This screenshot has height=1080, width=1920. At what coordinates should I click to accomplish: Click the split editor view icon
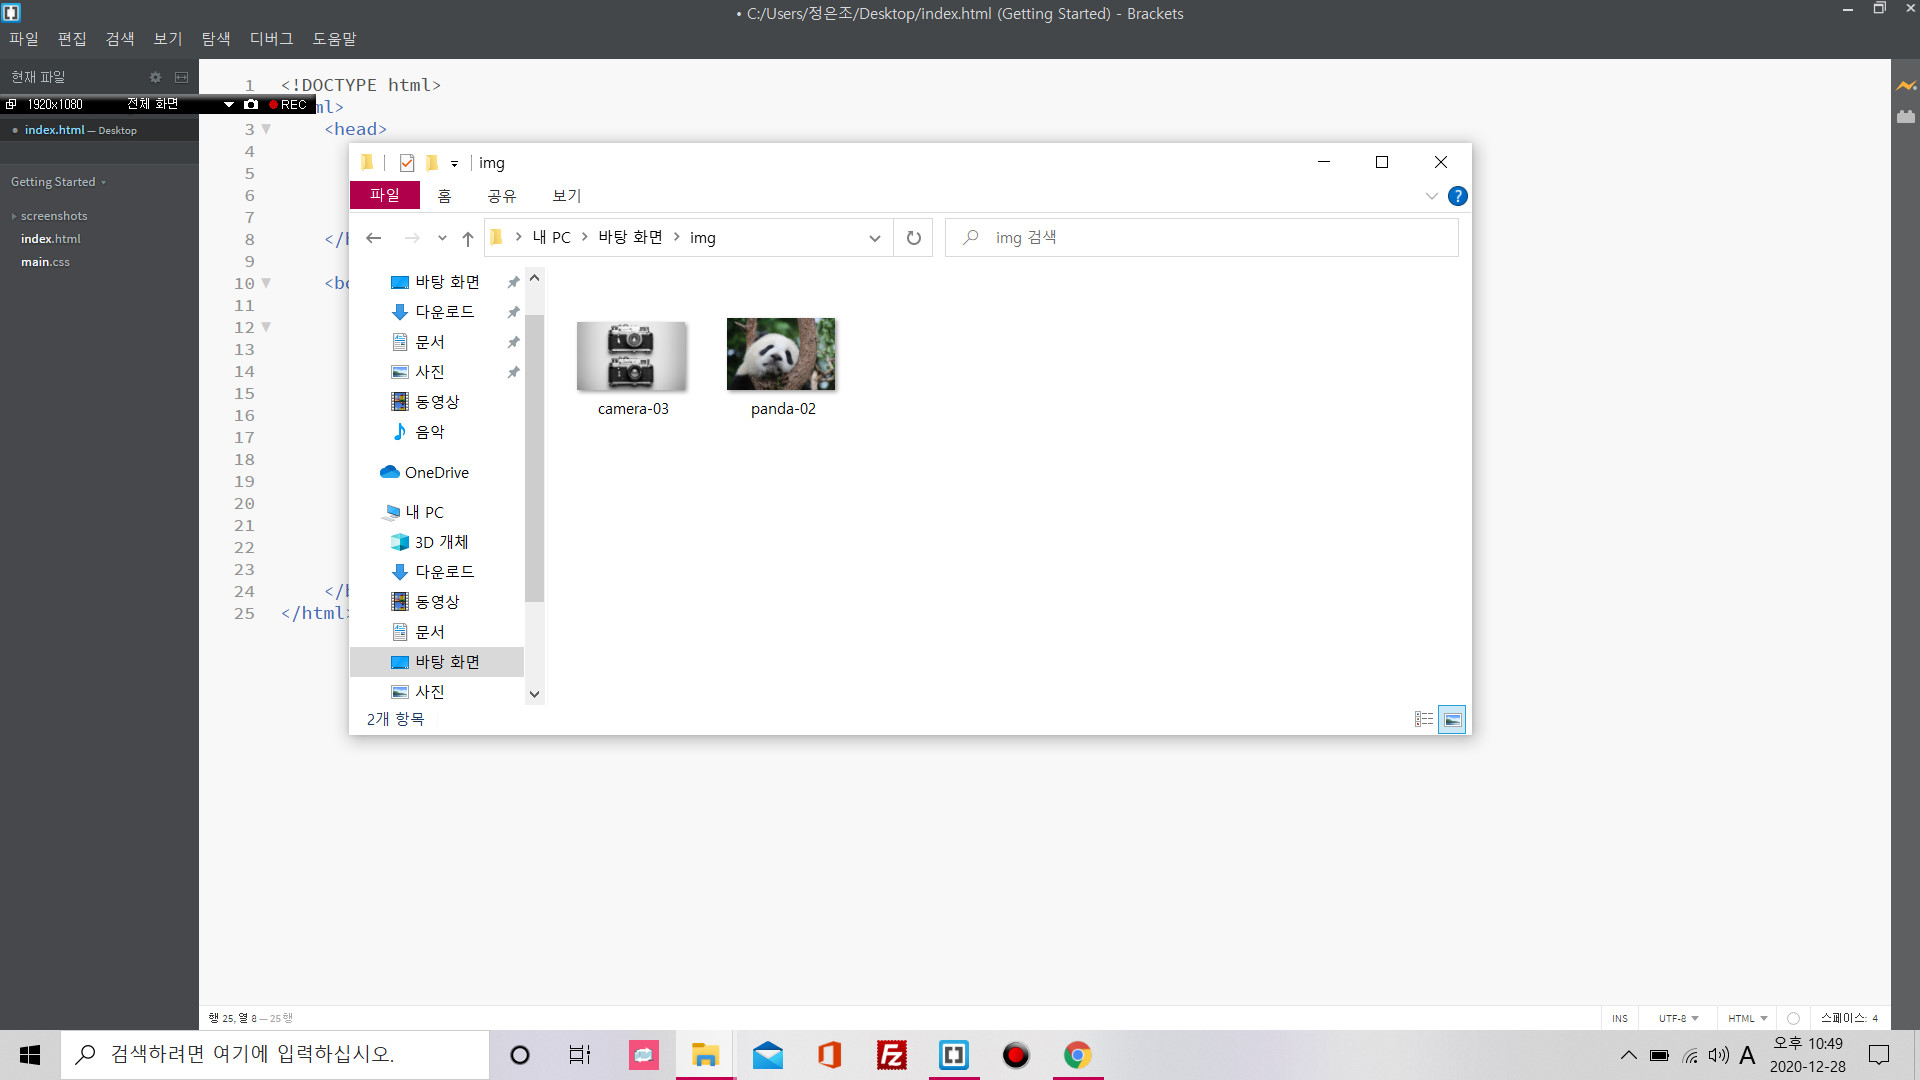tap(181, 77)
